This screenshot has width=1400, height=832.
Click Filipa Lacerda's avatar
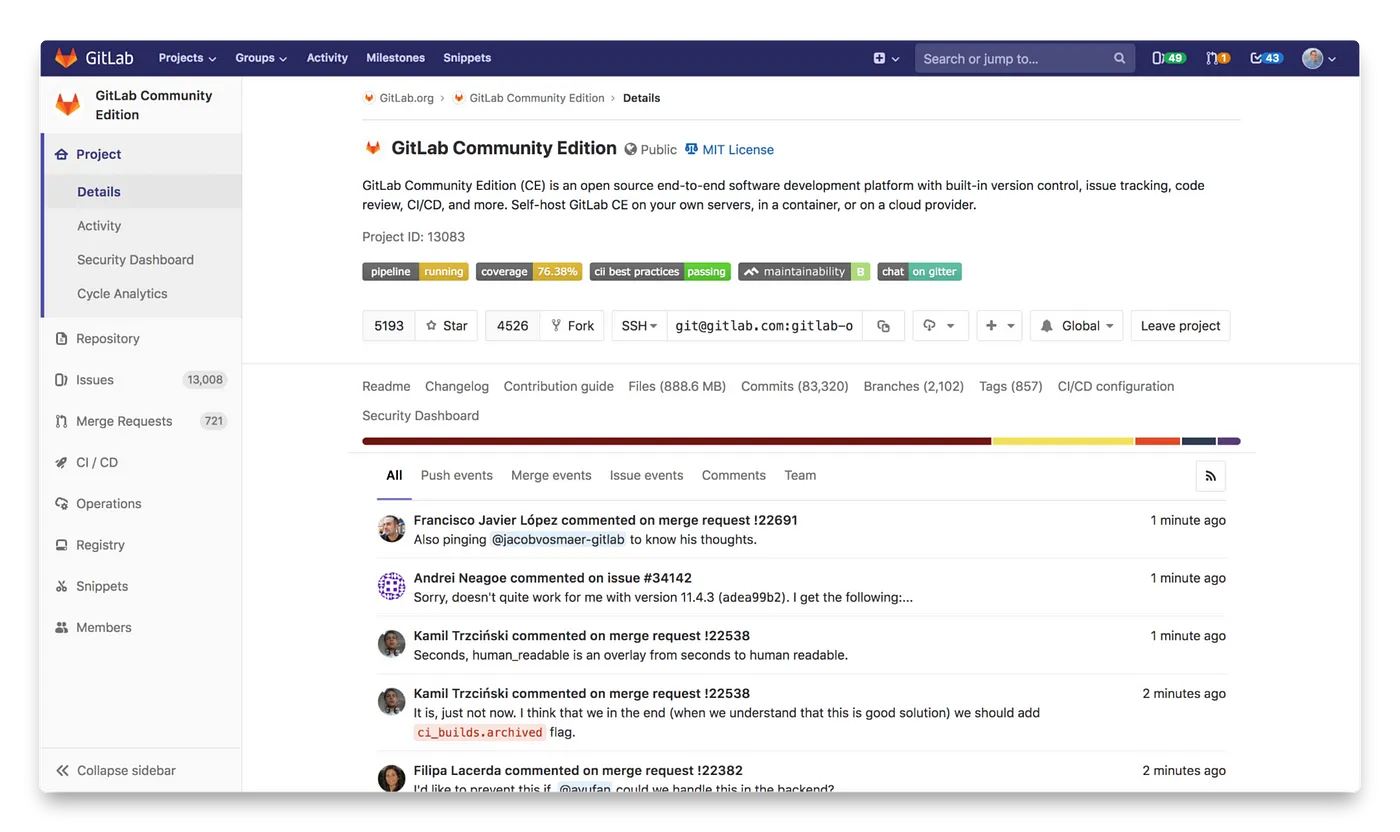point(391,778)
